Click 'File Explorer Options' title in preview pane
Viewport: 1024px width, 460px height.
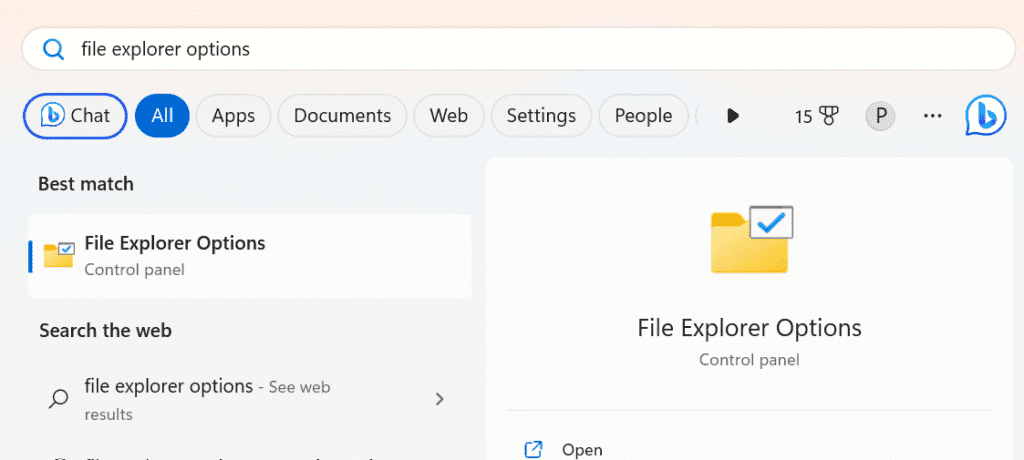tap(750, 327)
